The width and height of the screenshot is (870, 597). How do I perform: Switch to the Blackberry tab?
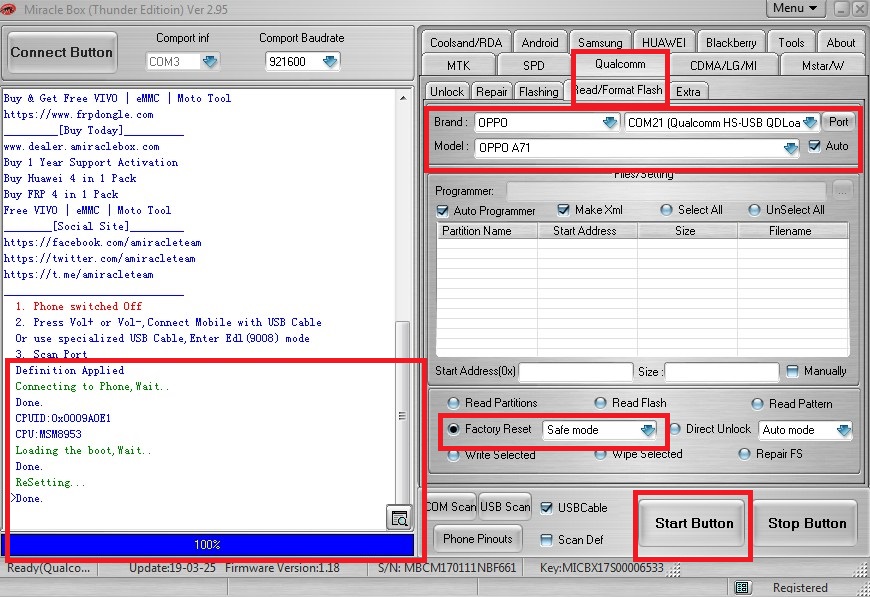(731, 43)
